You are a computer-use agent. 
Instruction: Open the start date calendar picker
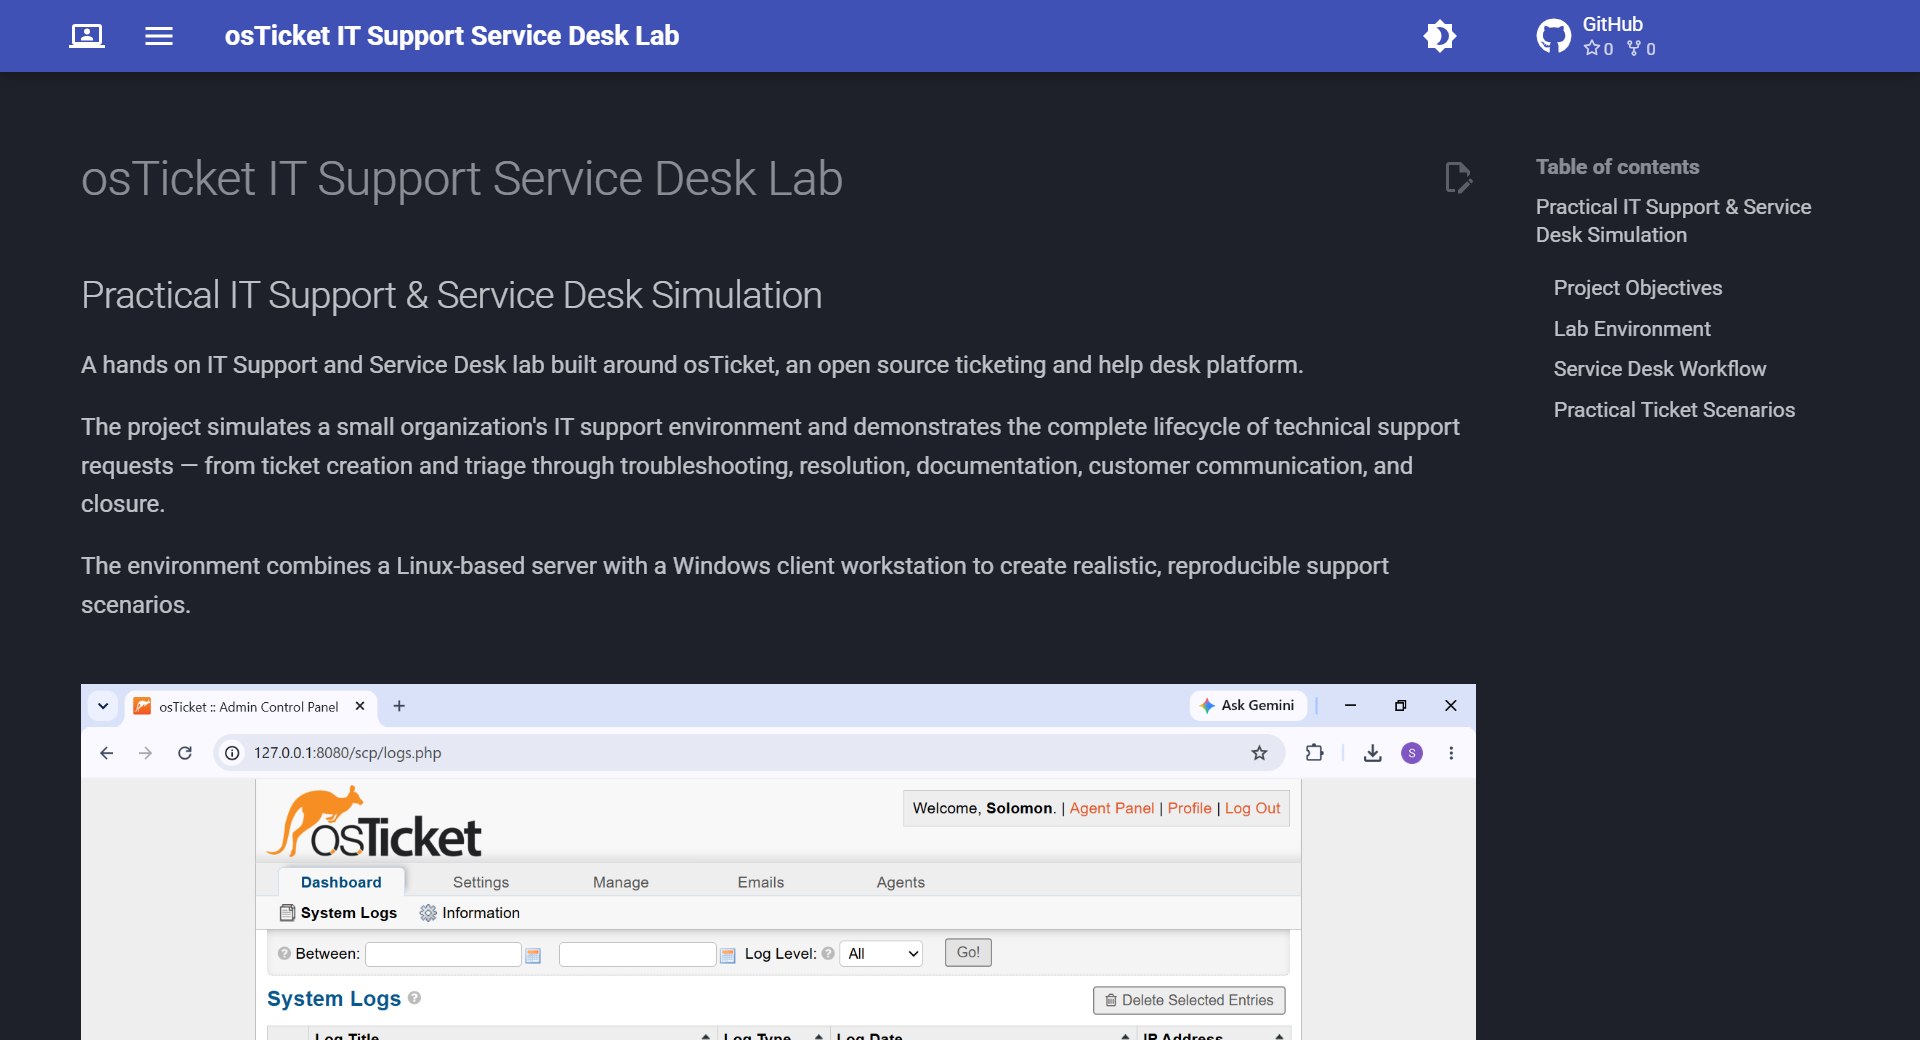[533, 955]
